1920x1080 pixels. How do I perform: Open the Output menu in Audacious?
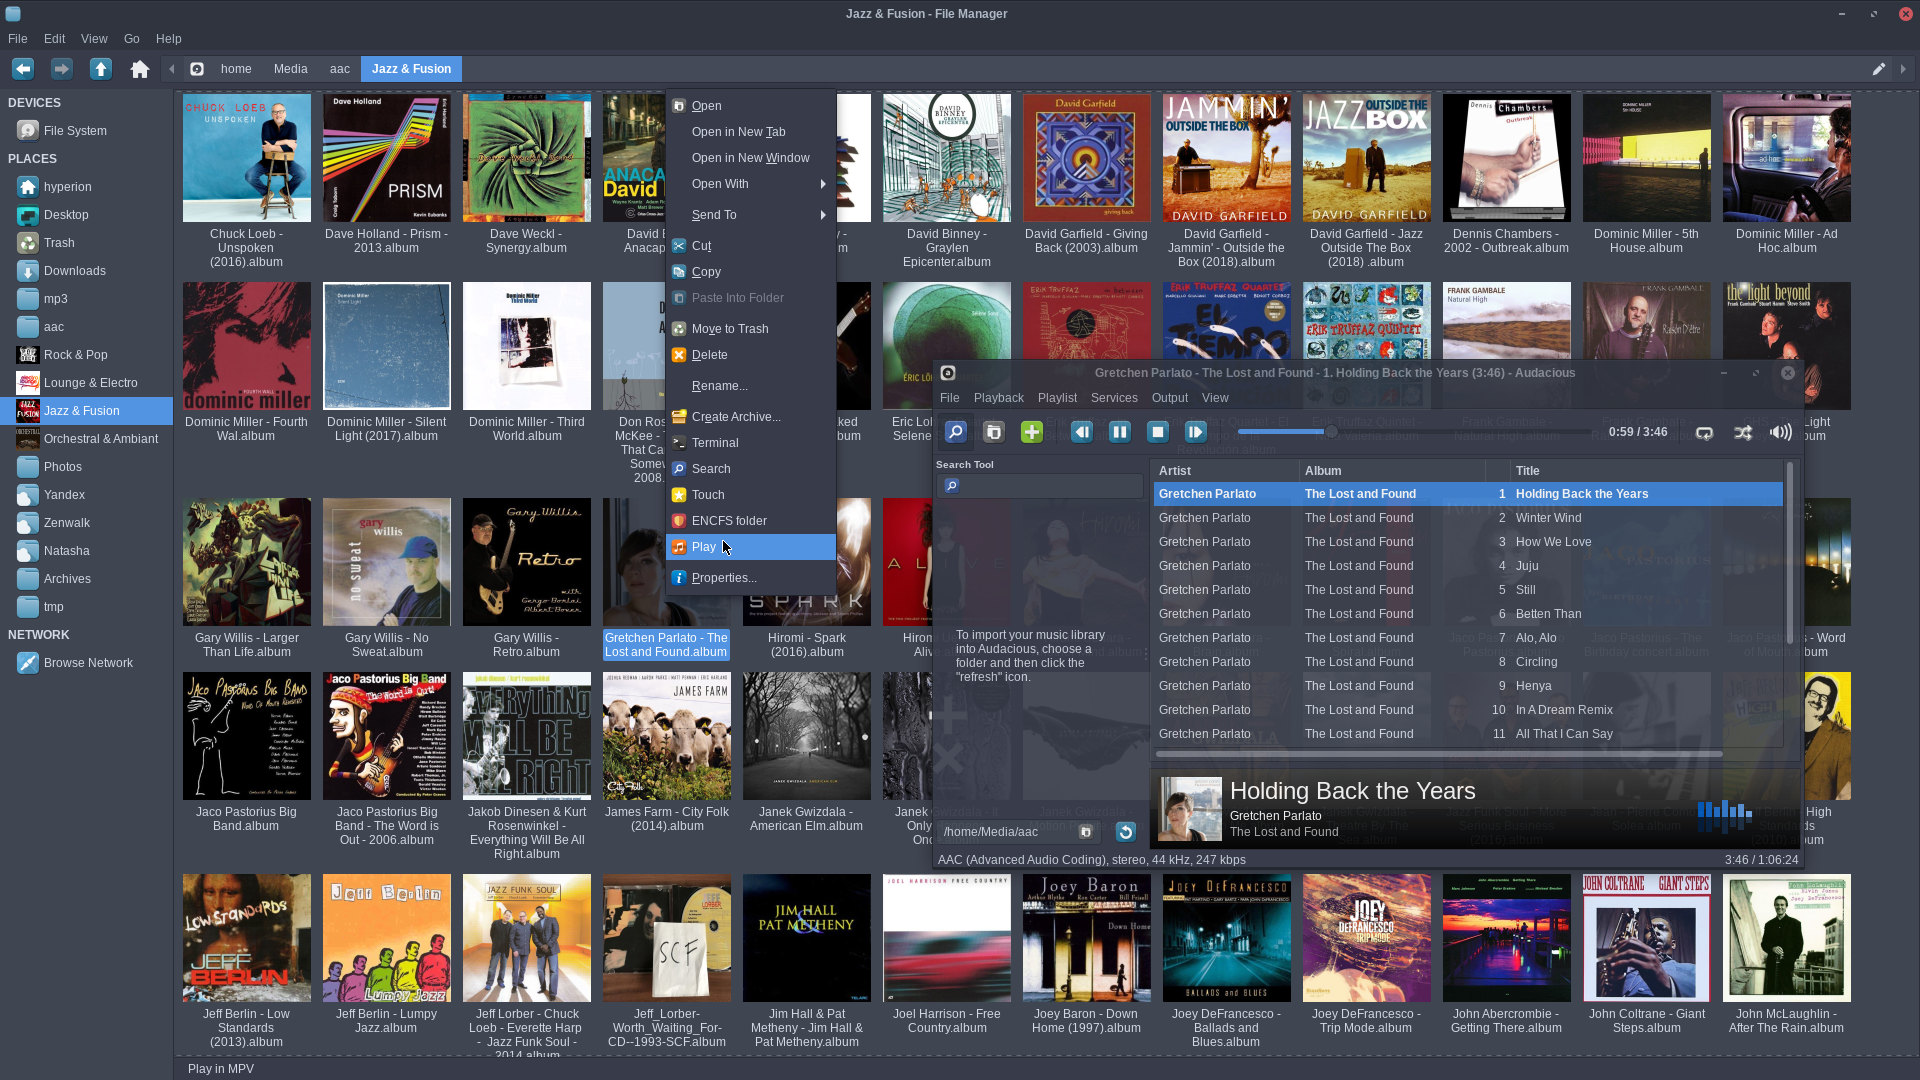1170,398
